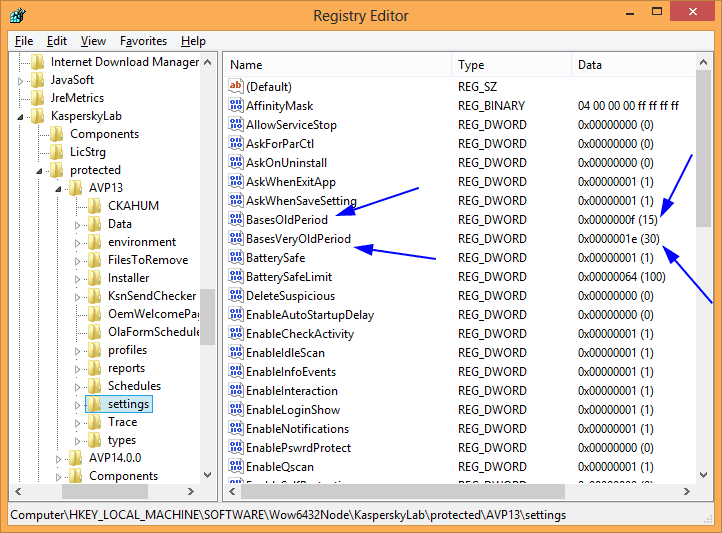Click the BatterySafeLimit value icon
Screen dimensions: 722x533
tap(236, 276)
